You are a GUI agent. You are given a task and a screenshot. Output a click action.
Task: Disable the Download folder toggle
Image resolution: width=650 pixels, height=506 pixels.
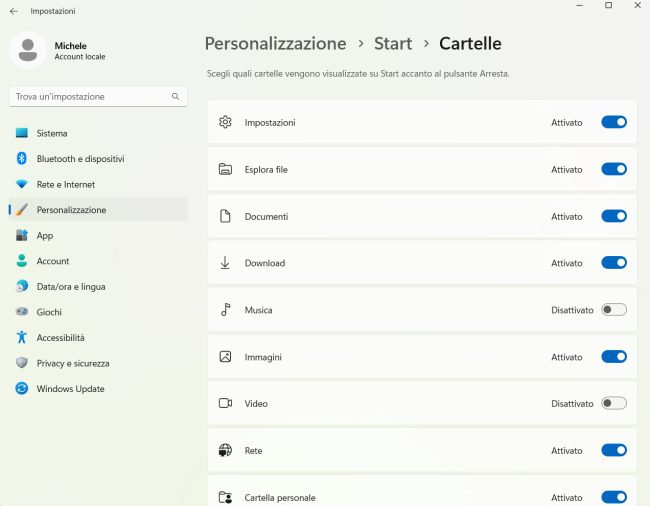[613, 263]
